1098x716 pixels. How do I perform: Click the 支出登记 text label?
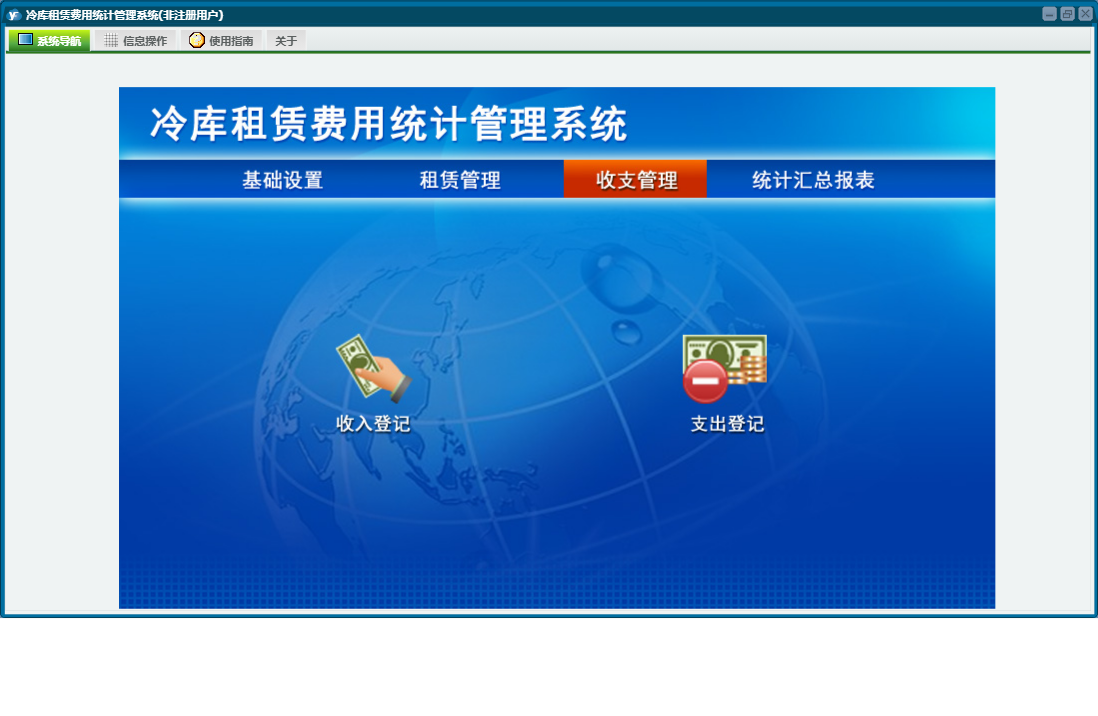click(728, 424)
